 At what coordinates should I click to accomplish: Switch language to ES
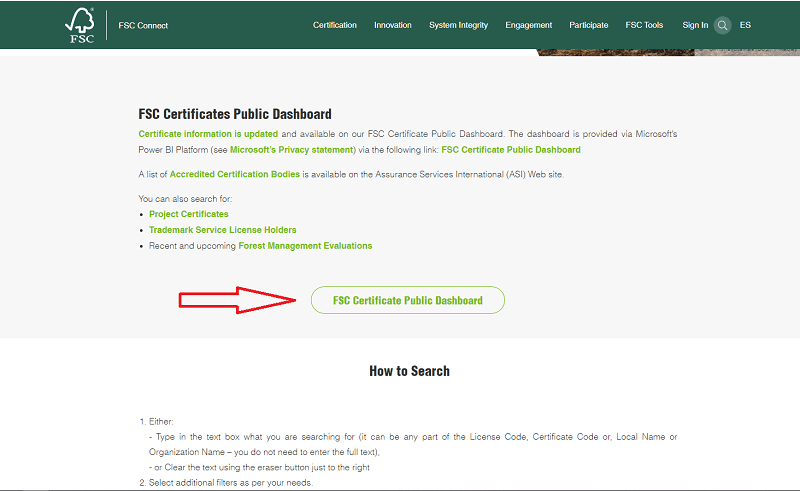point(745,25)
